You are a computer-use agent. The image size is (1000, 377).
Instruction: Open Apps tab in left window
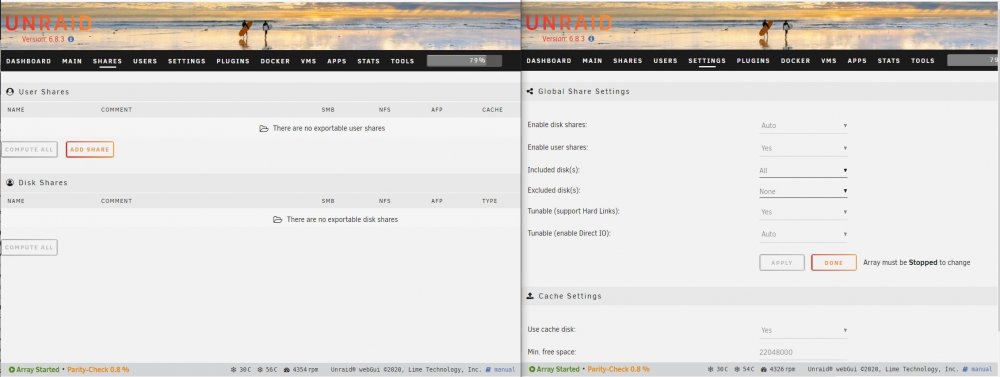(x=337, y=61)
